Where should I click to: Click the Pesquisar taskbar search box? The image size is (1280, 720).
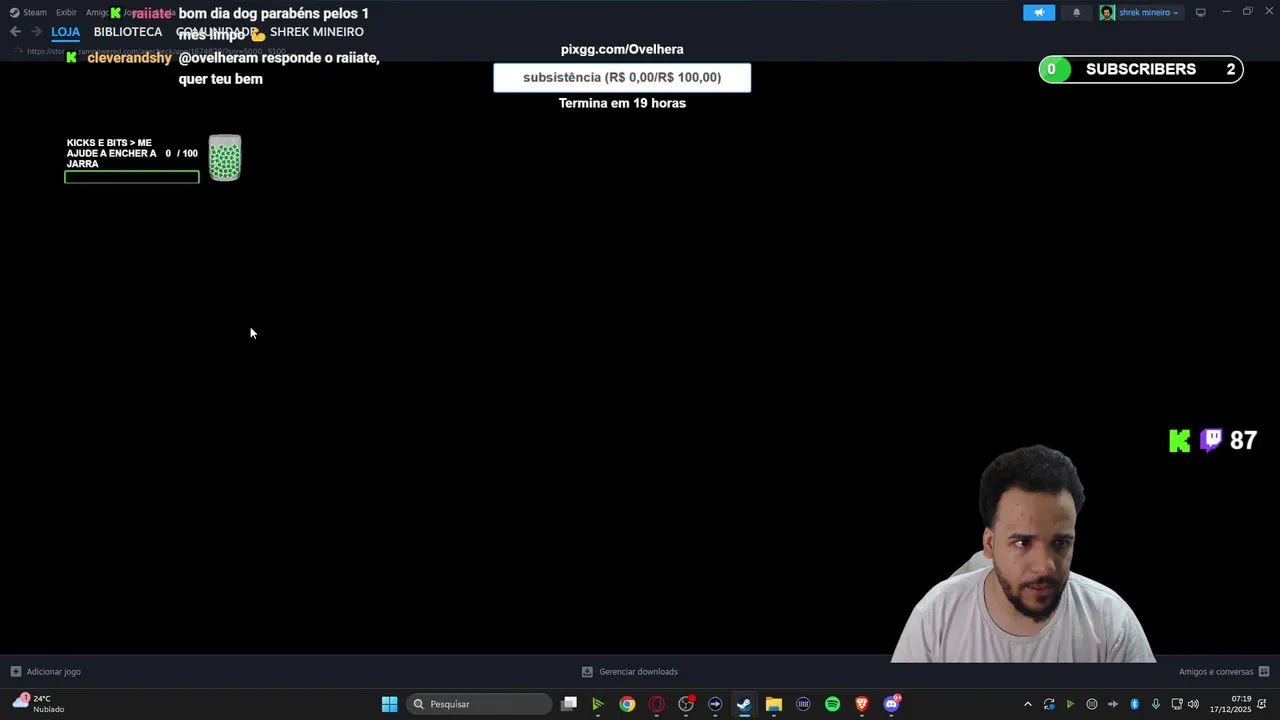479,704
